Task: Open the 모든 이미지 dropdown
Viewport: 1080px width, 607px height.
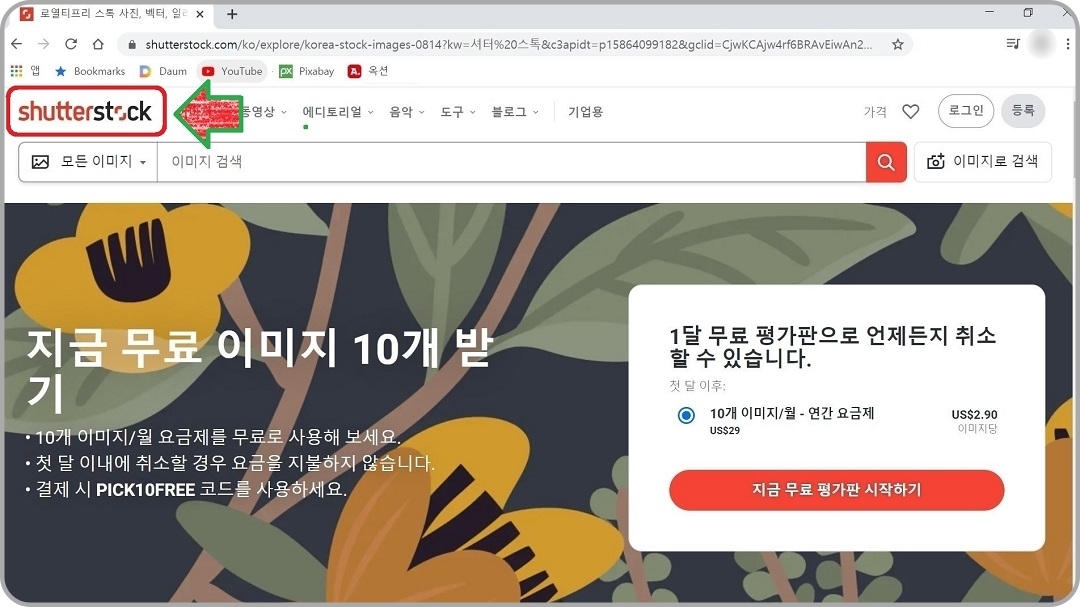Action: tap(98, 162)
